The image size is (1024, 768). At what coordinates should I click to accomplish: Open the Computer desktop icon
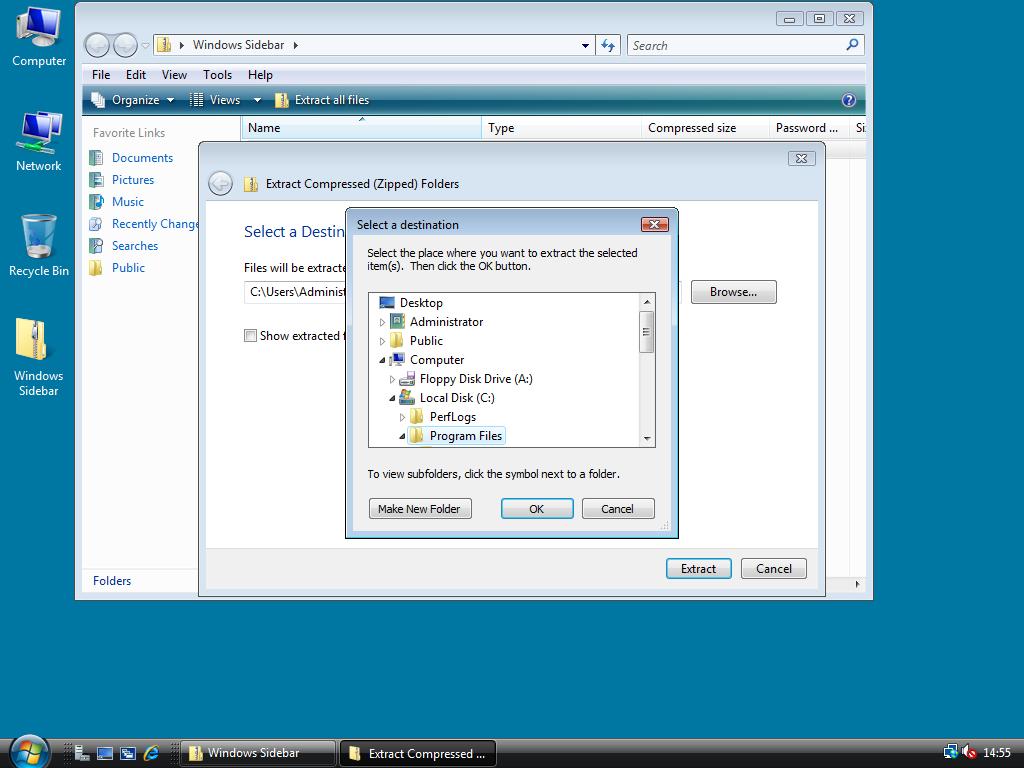[x=39, y=36]
